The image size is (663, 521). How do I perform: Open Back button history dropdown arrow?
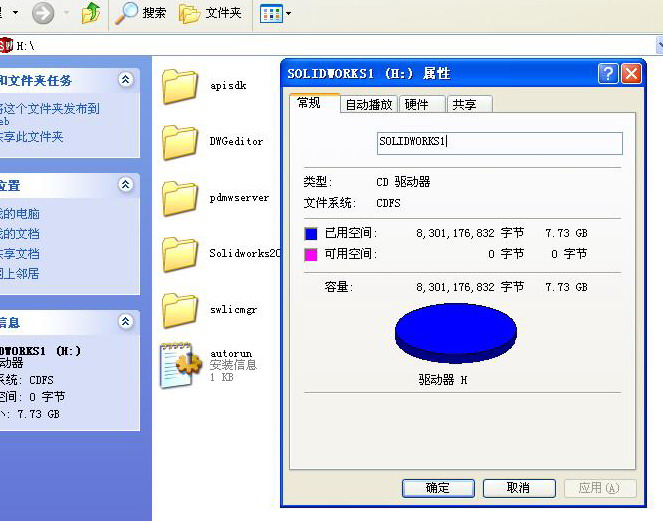[16, 13]
